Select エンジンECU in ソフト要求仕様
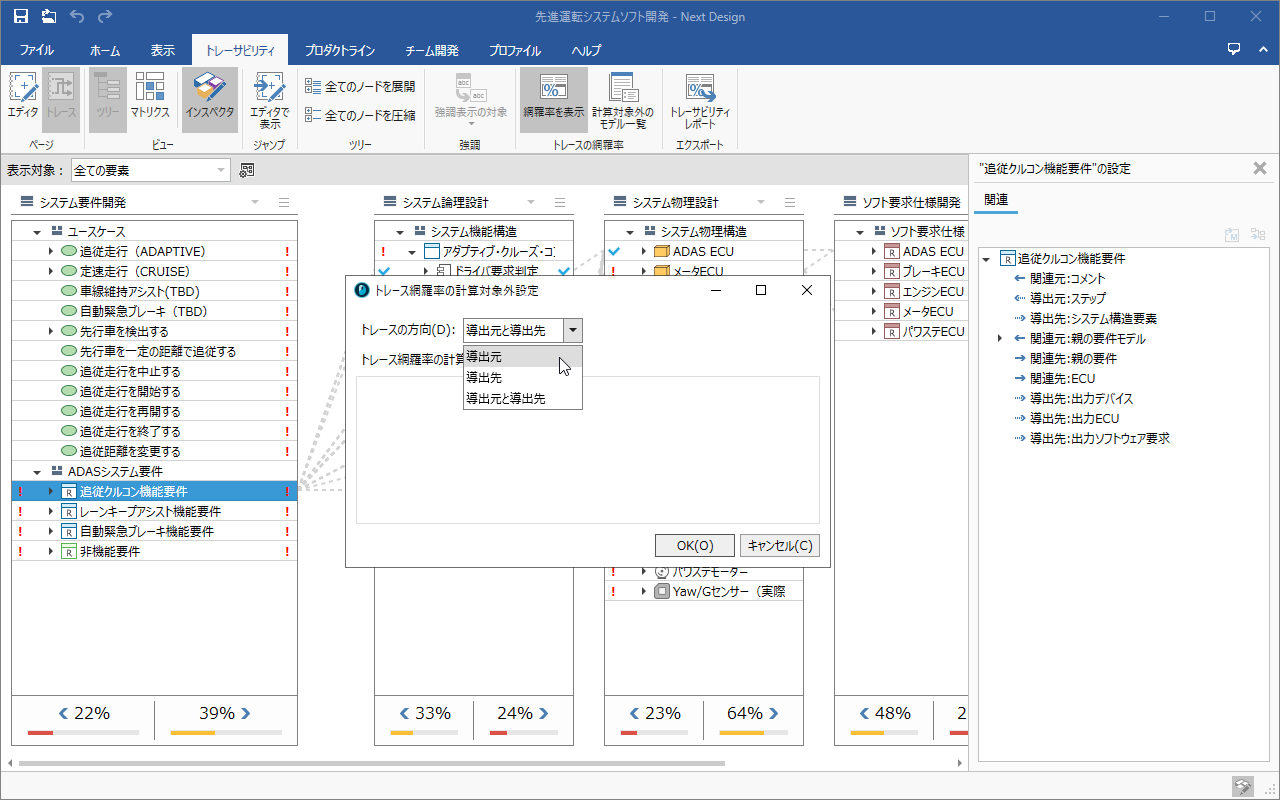 click(932, 291)
